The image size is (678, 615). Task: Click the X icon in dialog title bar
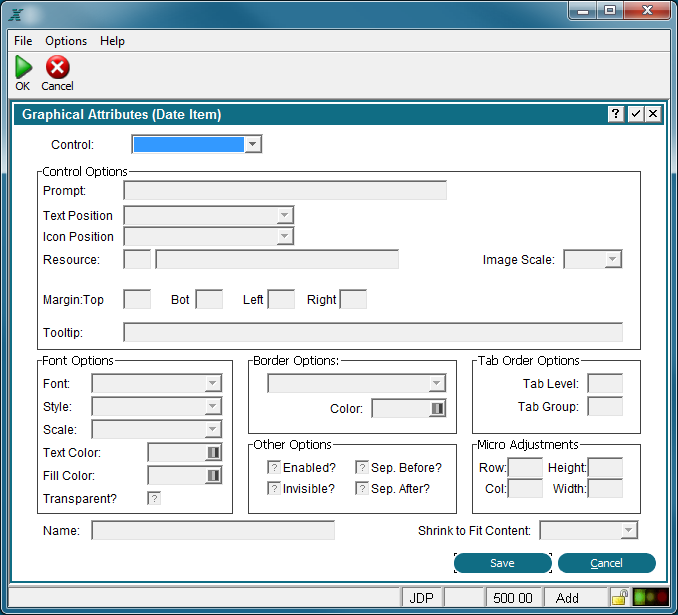(x=653, y=114)
